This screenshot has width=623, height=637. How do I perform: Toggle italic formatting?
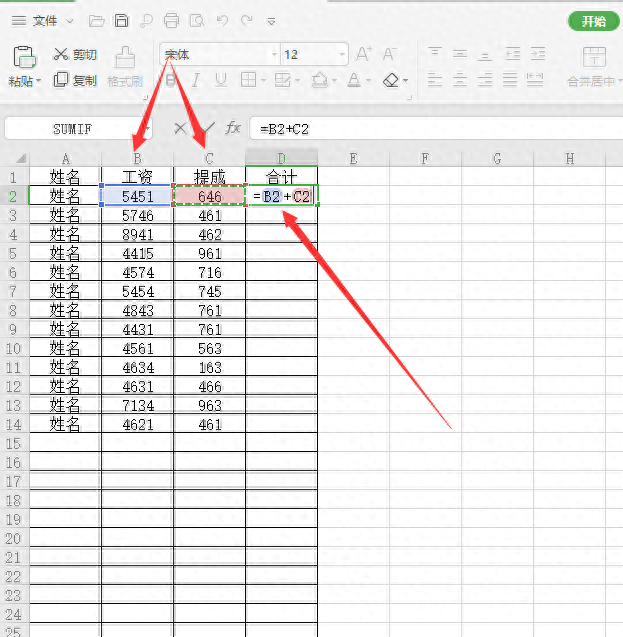click(x=196, y=80)
